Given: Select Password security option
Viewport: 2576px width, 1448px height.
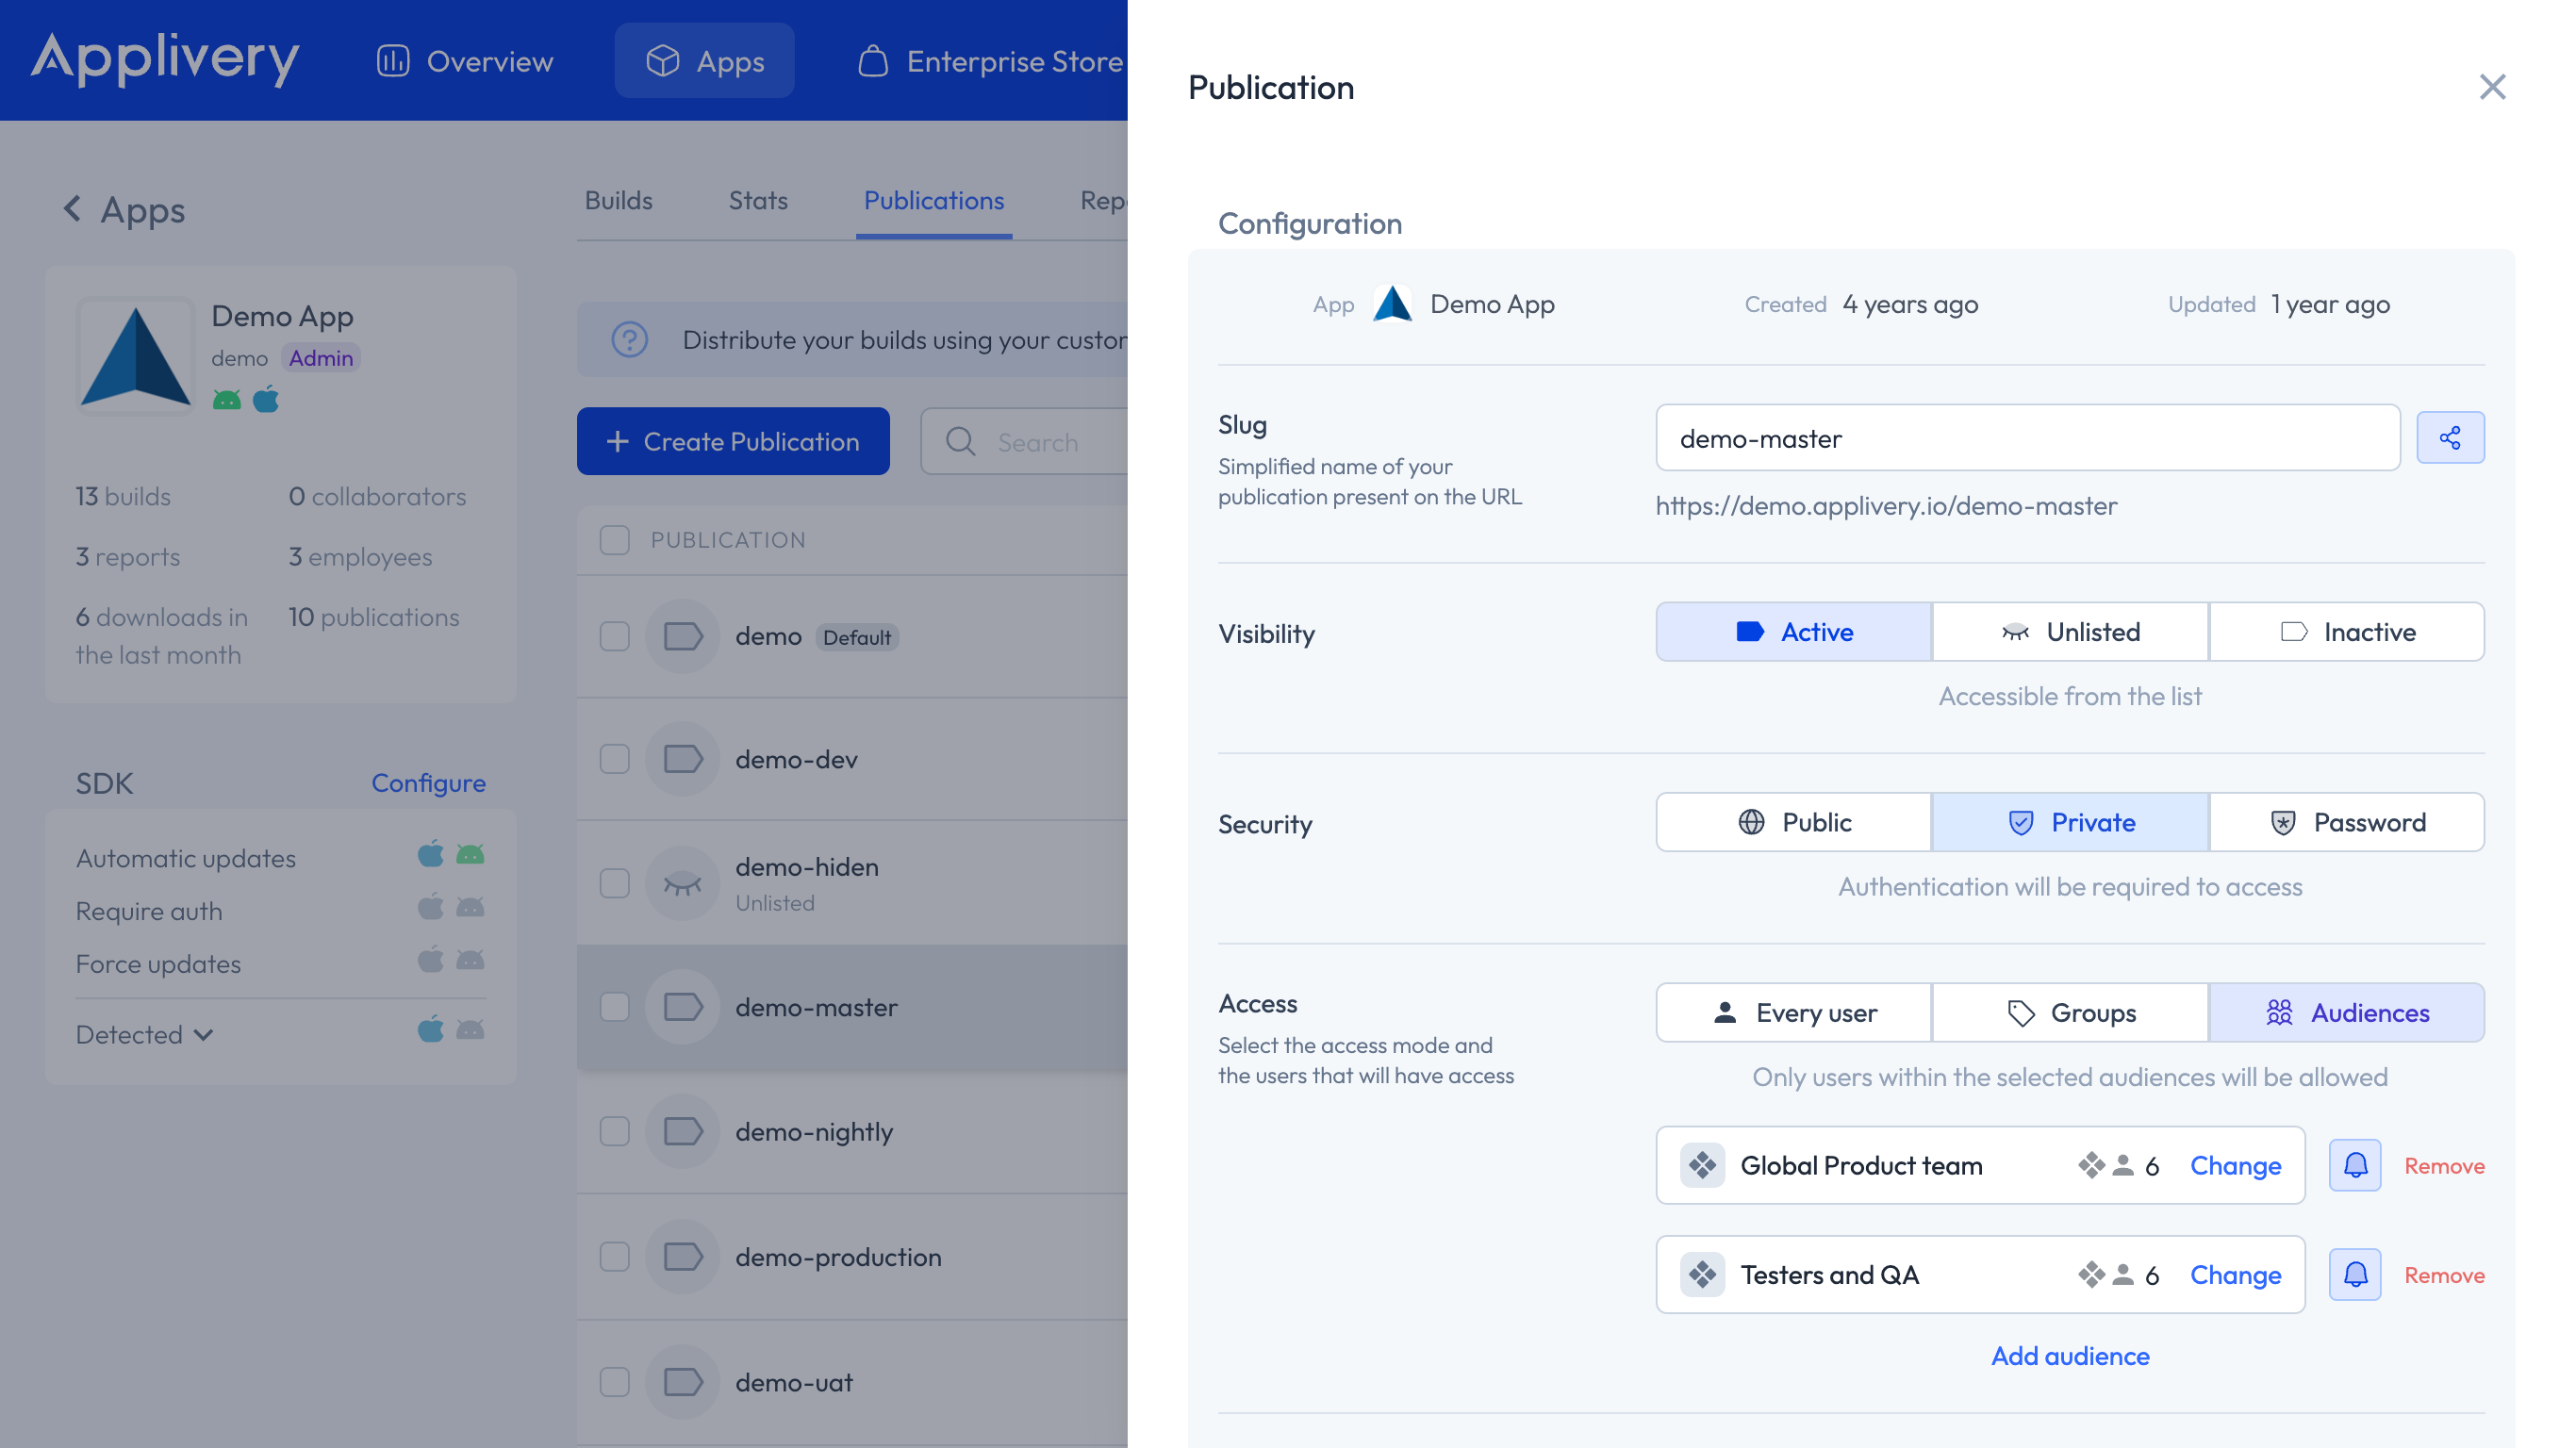Looking at the screenshot, I should (2346, 822).
